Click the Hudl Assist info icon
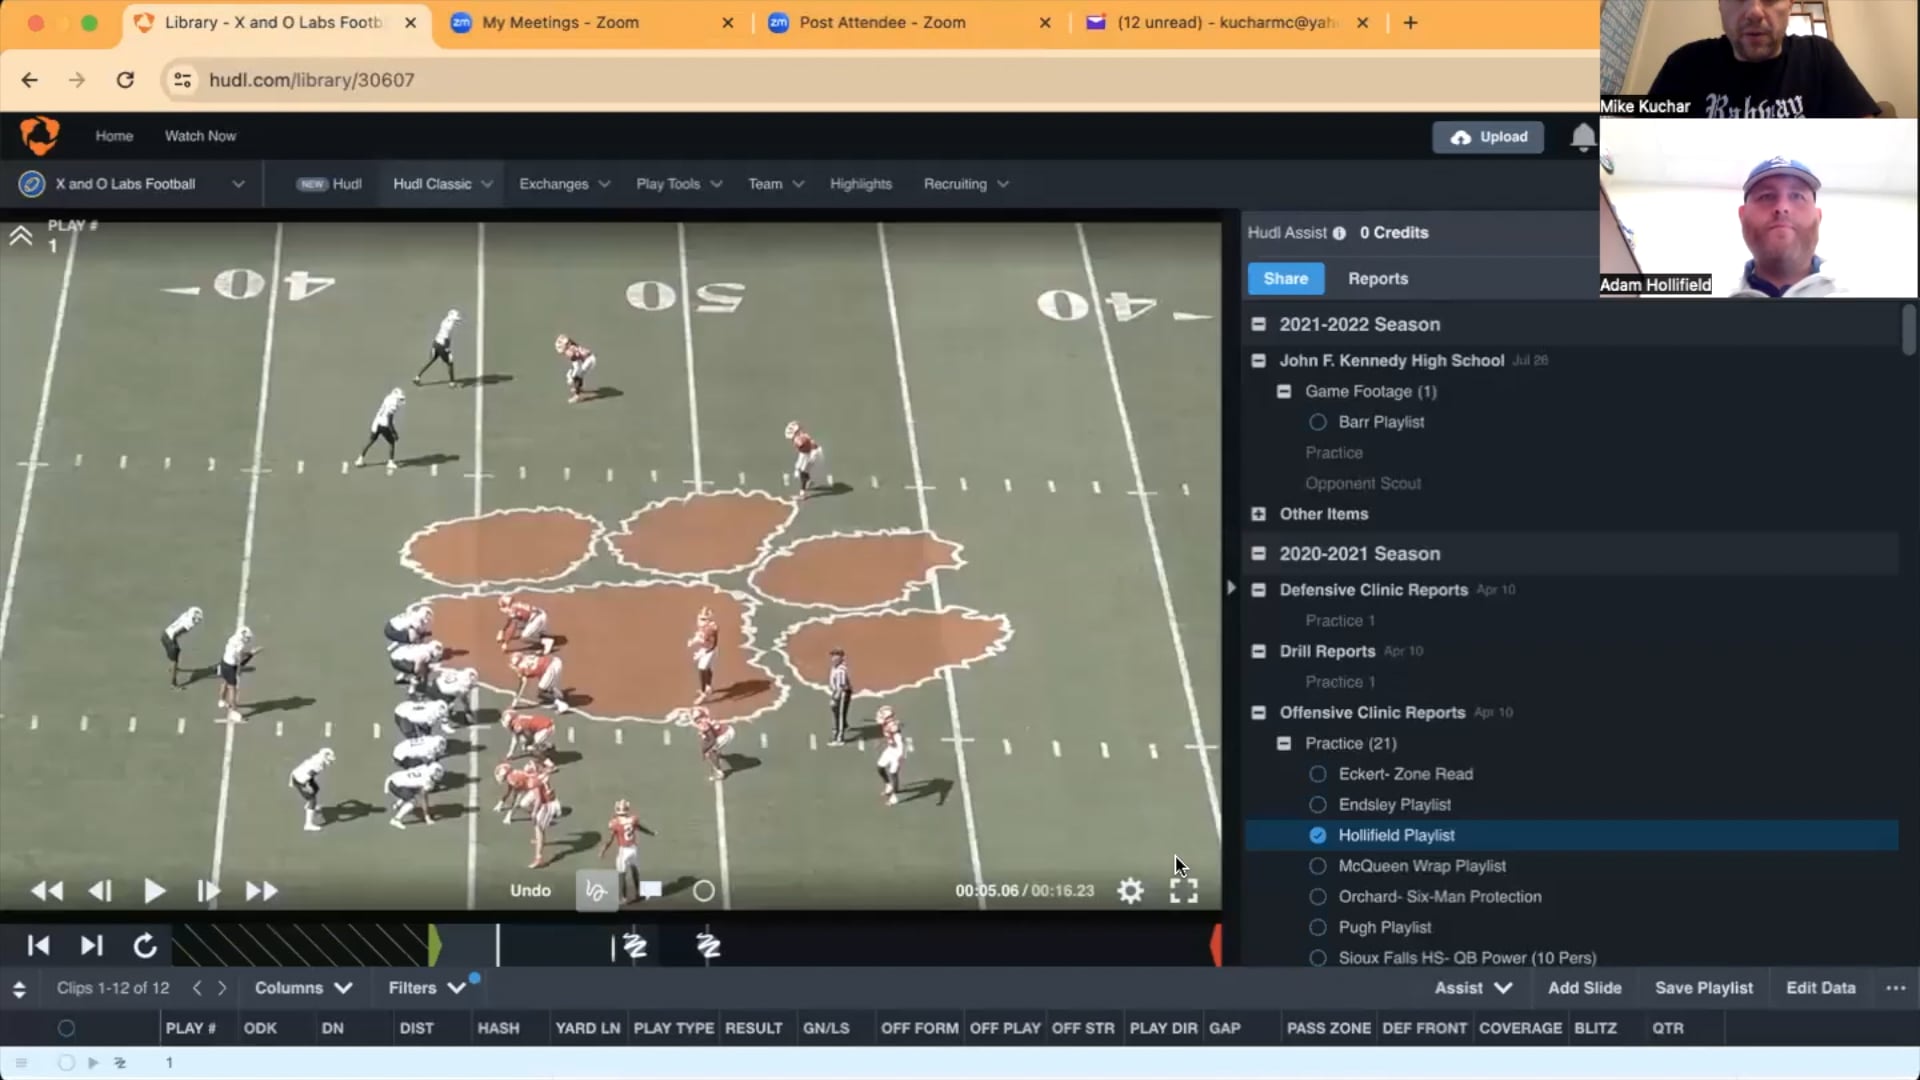The height and width of the screenshot is (1080, 1920). (x=1339, y=233)
